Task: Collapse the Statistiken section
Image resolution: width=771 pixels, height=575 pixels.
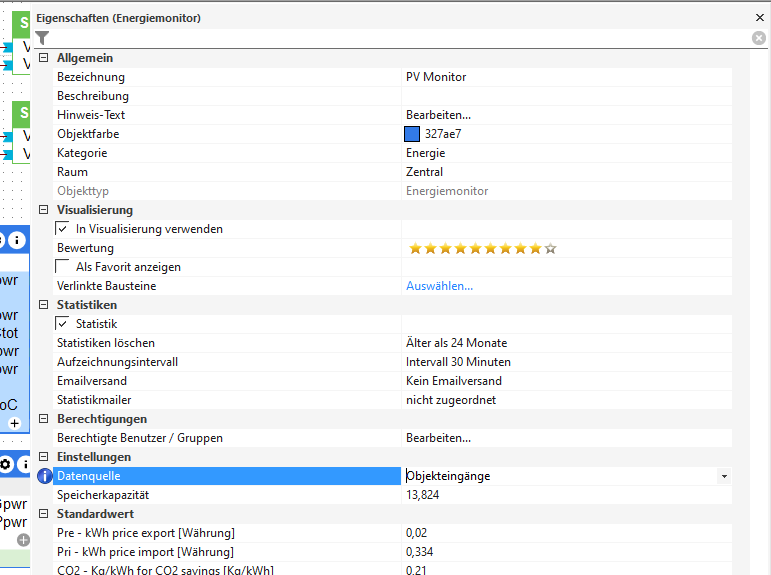Action: 43,305
